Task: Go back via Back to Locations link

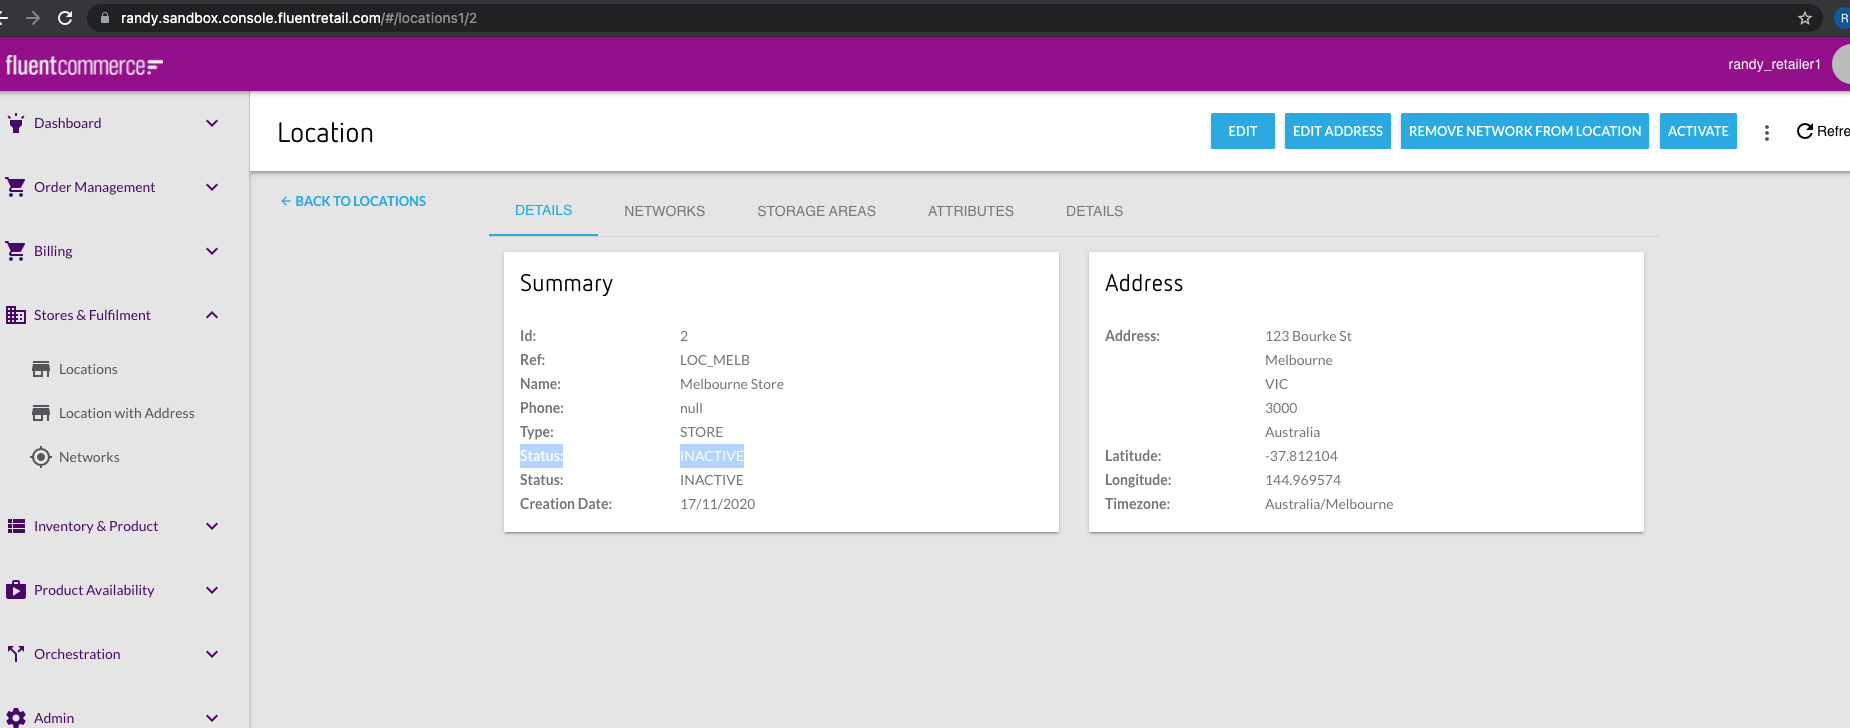Action: (354, 201)
